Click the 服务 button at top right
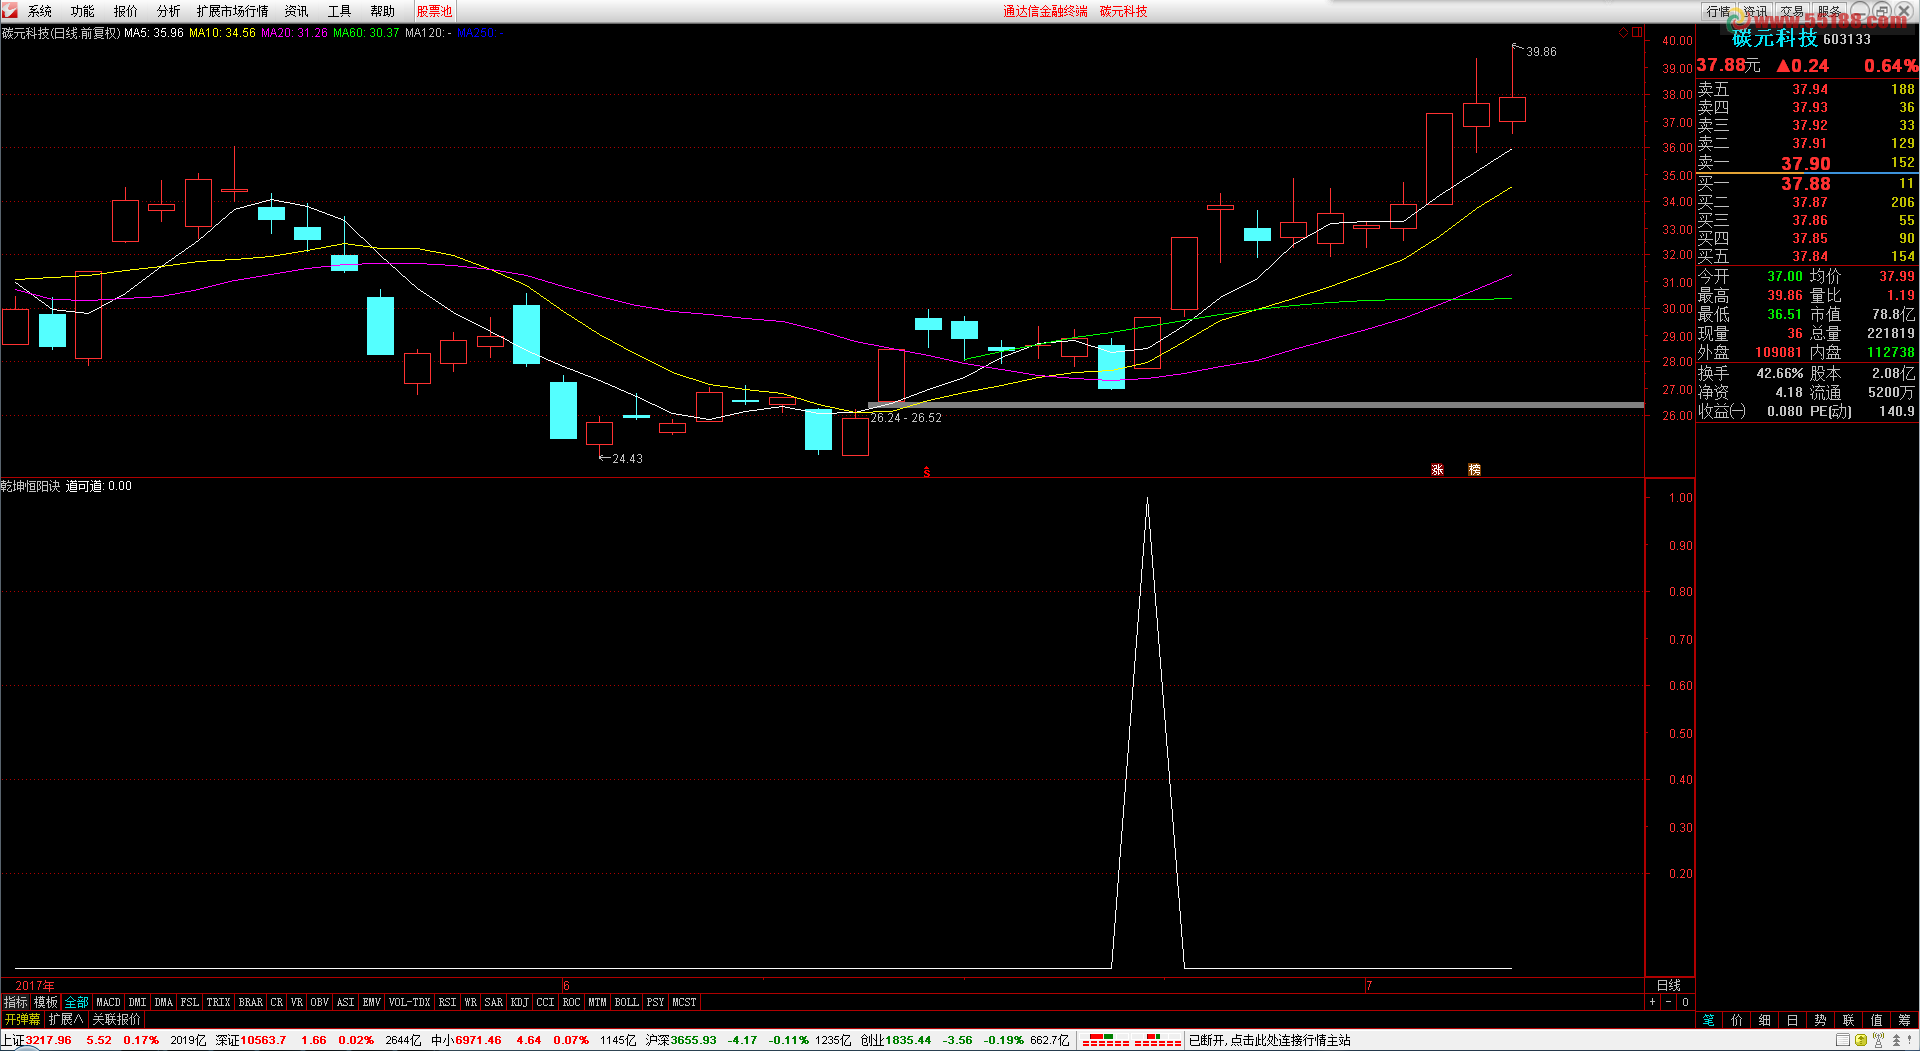Screen dimensions: 1920x1051 pos(1829,11)
